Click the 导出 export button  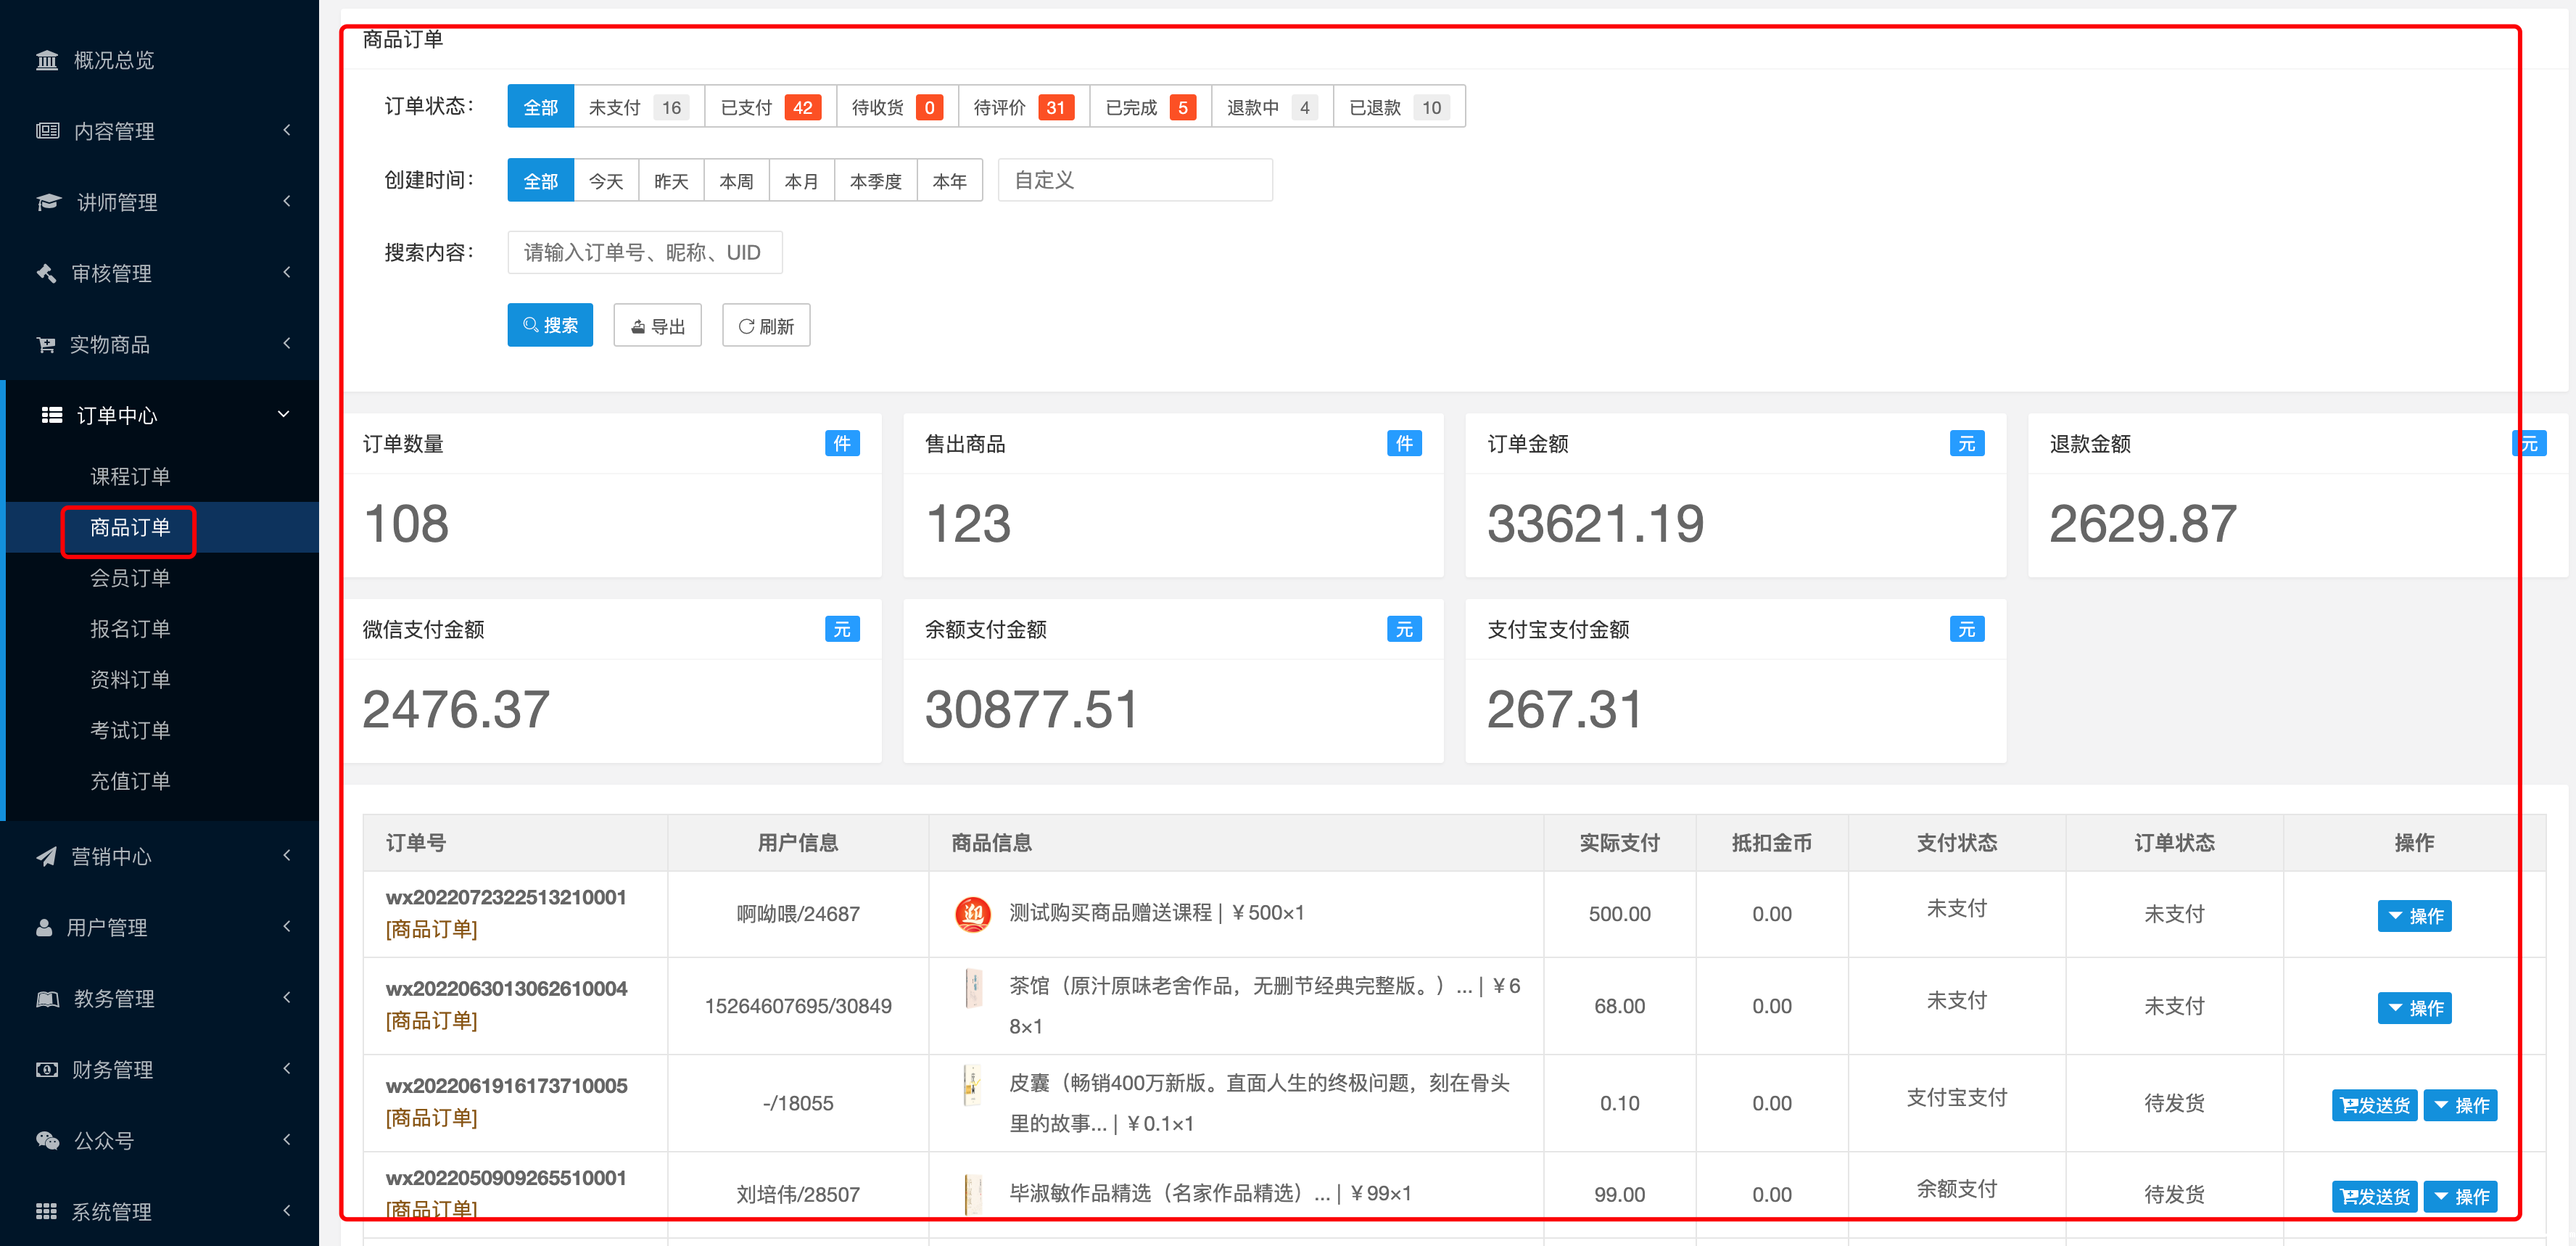coord(657,326)
